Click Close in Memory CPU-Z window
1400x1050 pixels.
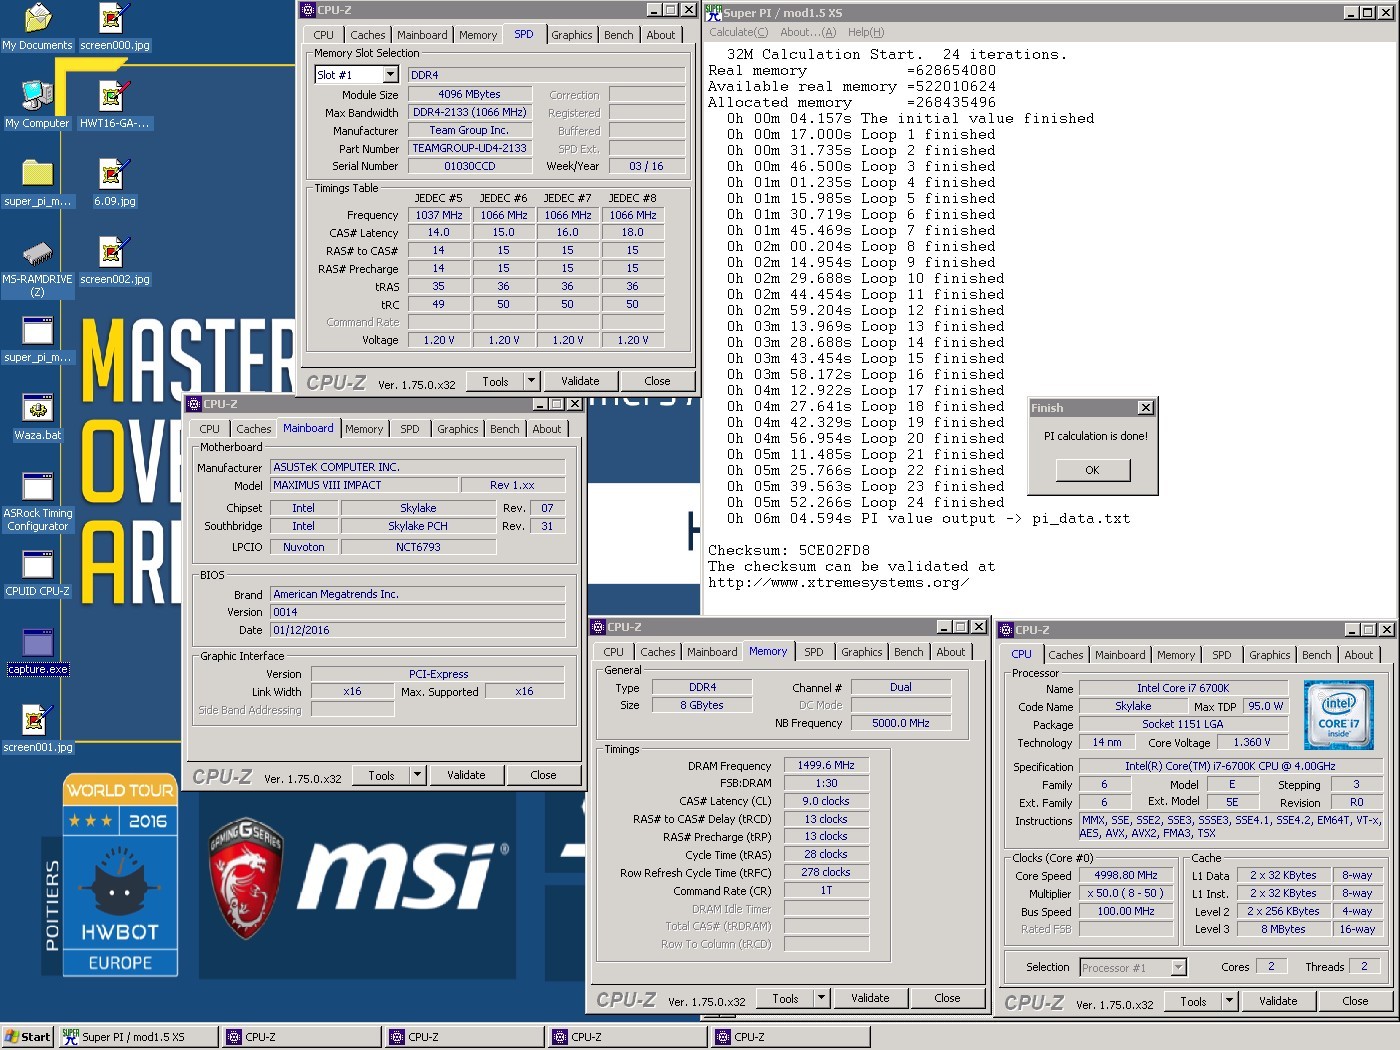(x=947, y=998)
